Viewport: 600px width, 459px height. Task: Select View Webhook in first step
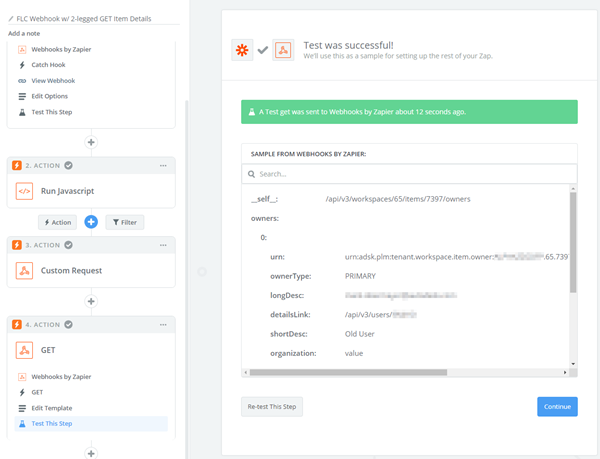(x=53, y=80)
